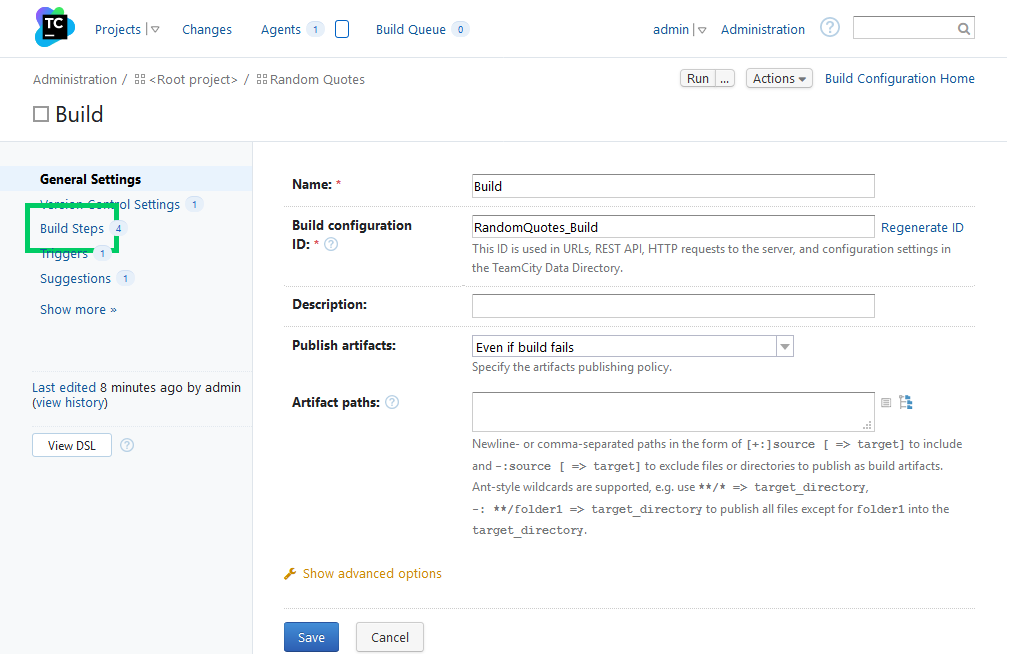Screen dimensions: 1024x654
Task: Click View DSL button
Action: 72,446
